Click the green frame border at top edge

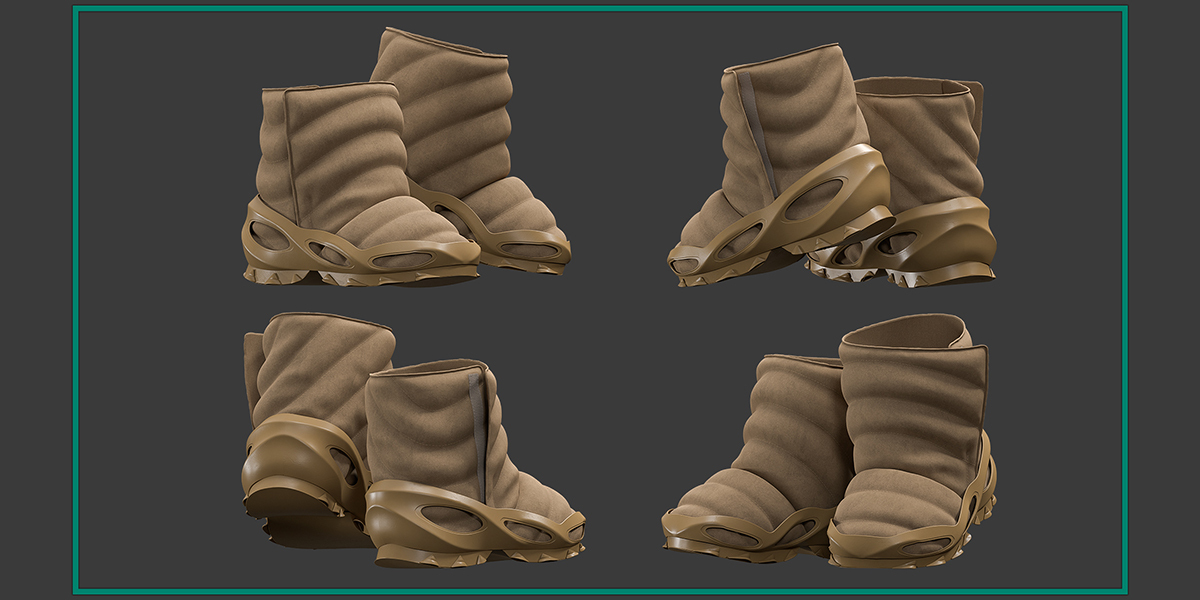point(600,8)
